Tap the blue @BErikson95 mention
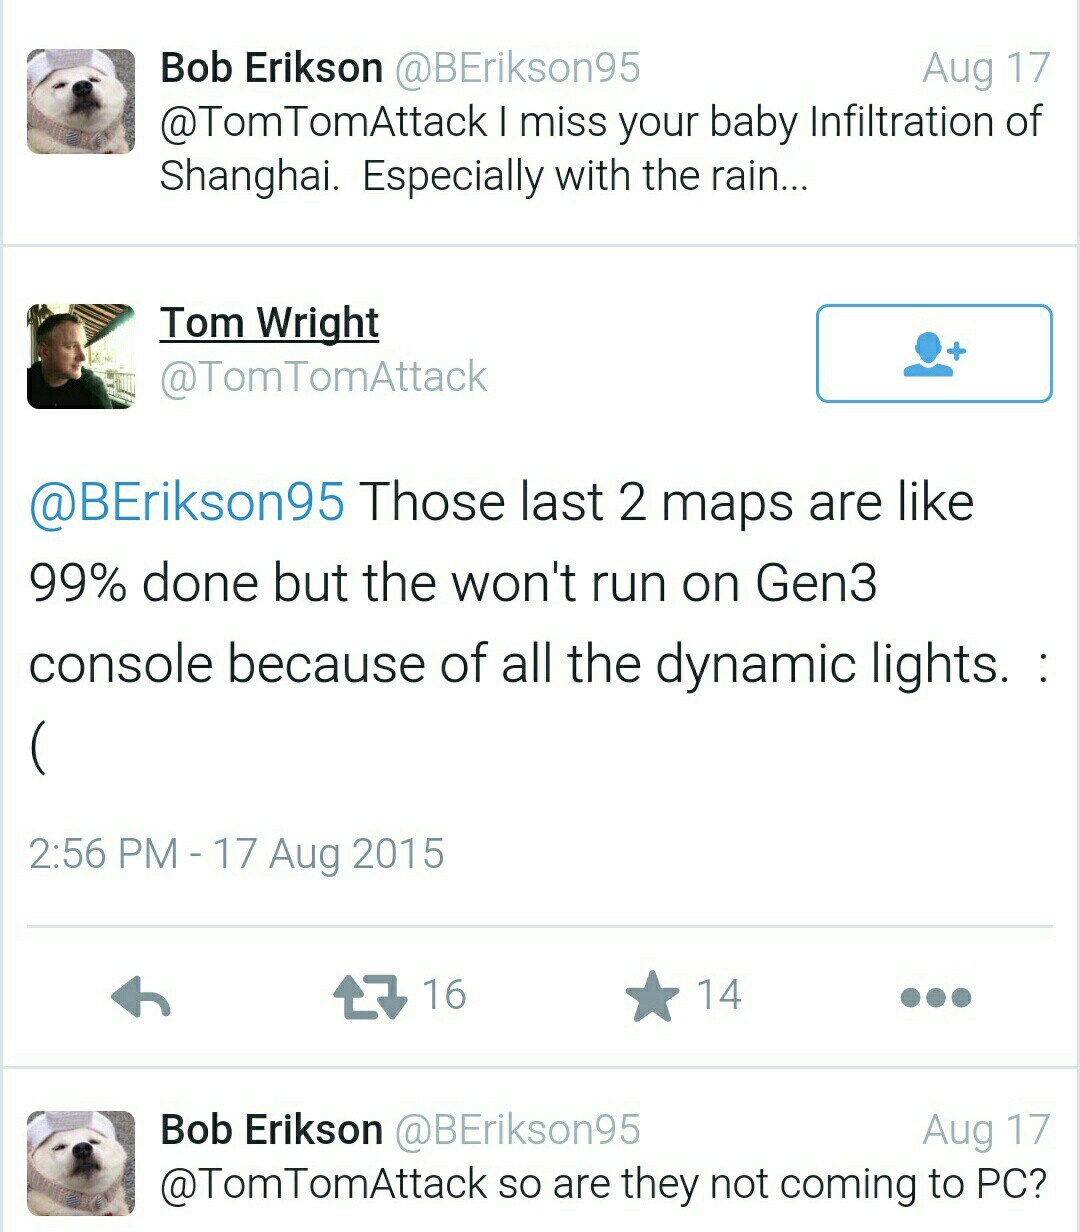This screenshot has height=1232, width=1080. pyautogui.click(x=186, y=502)
